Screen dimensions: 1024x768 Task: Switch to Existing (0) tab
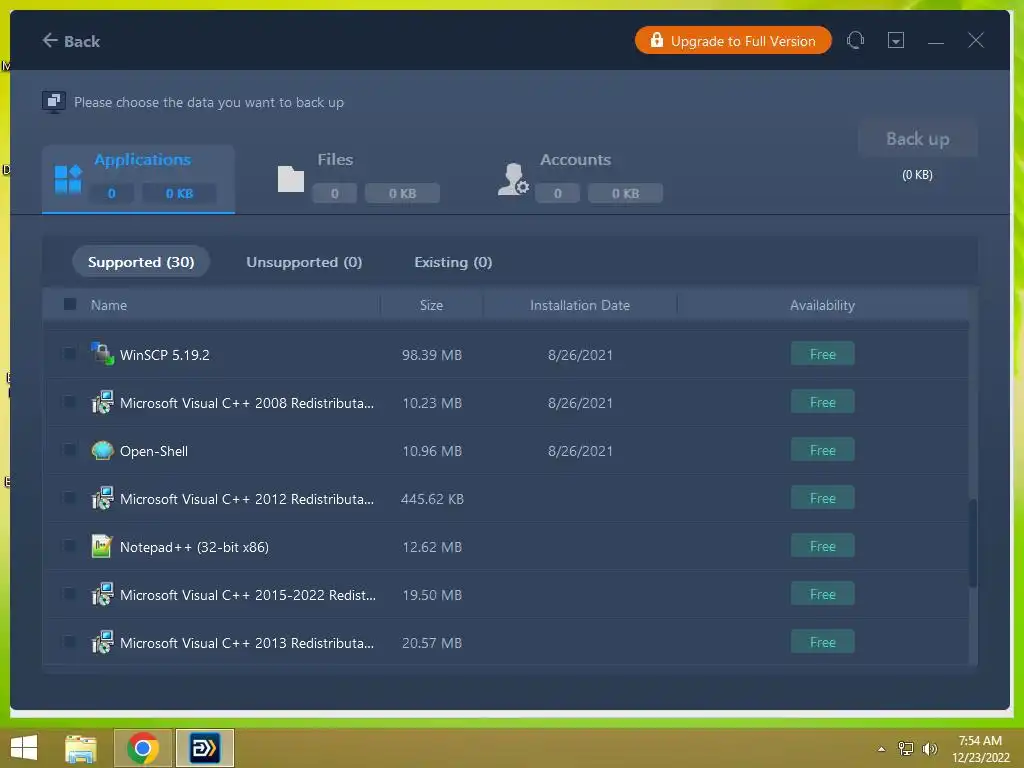pyautogui.click(x=453, y=262)
